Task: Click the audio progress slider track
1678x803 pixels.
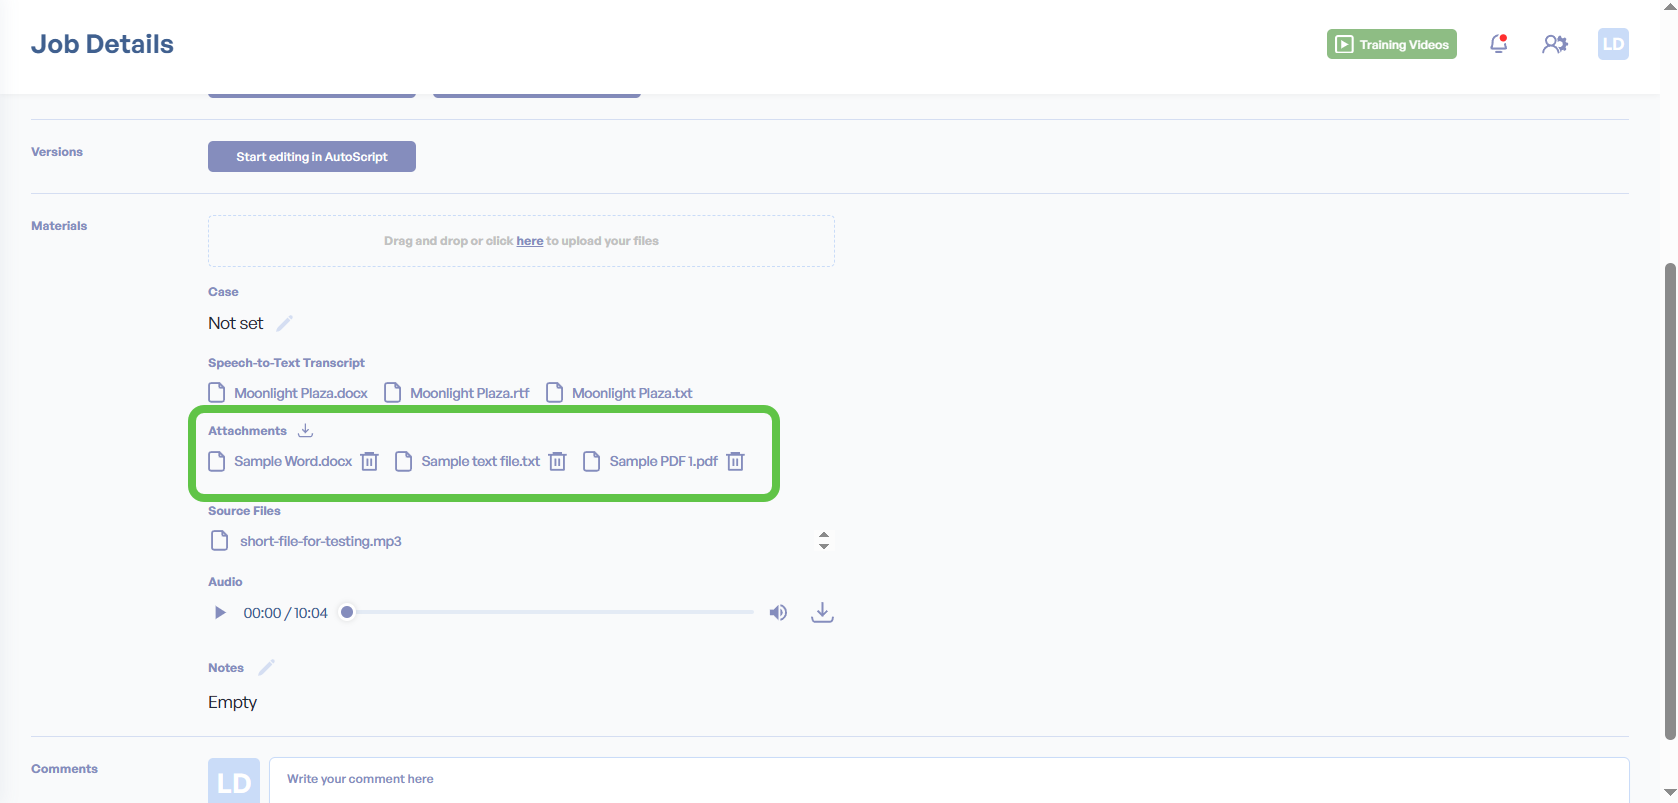Action: point(550,612)
